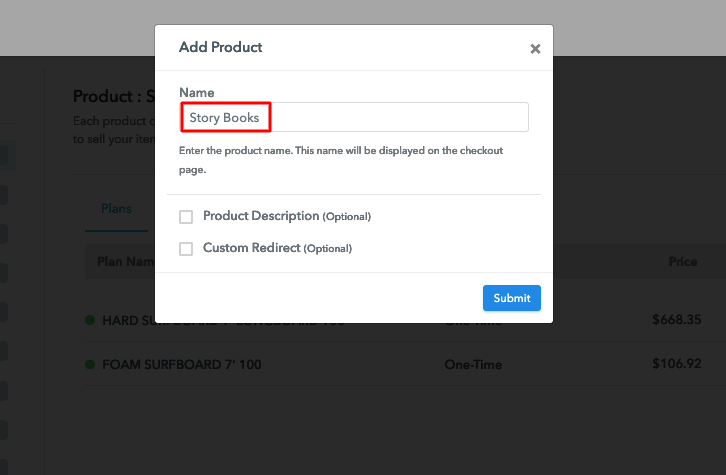Viewport: 726px width, 475px height.
Task: Click the Product Description label text
Action: click(261, 216)
